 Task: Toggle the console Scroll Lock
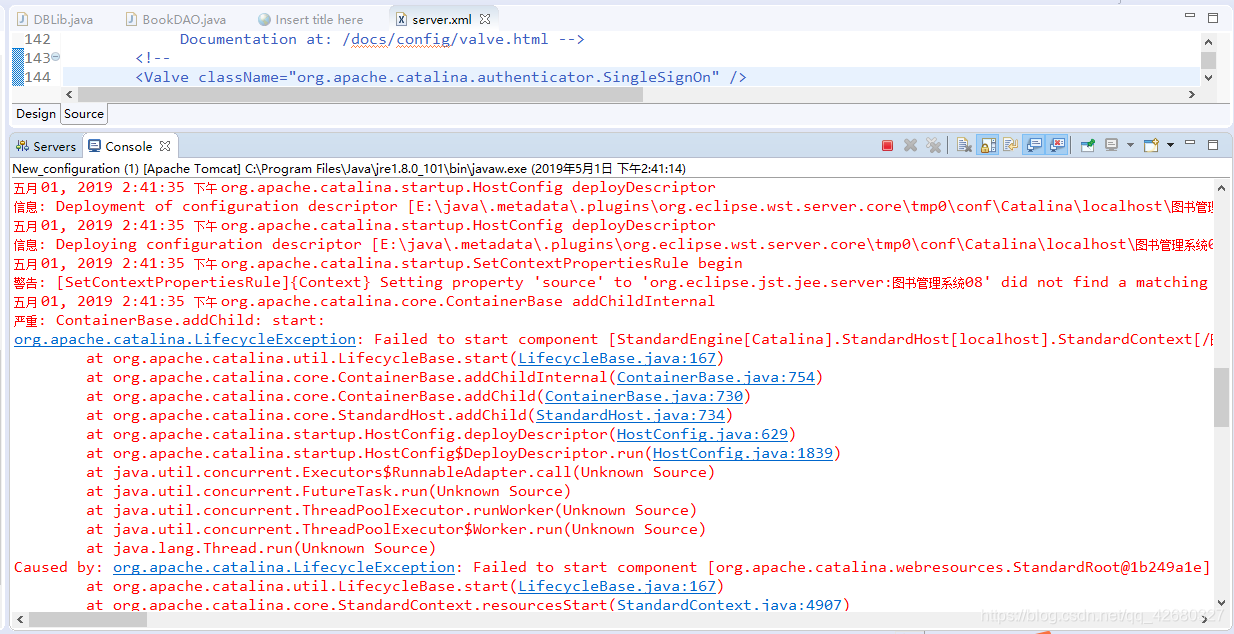988,146
